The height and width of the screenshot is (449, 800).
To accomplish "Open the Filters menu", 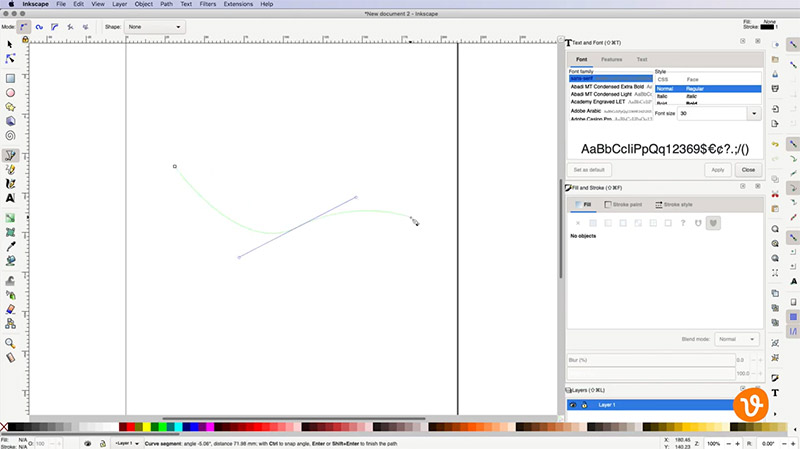I will 208,4.
